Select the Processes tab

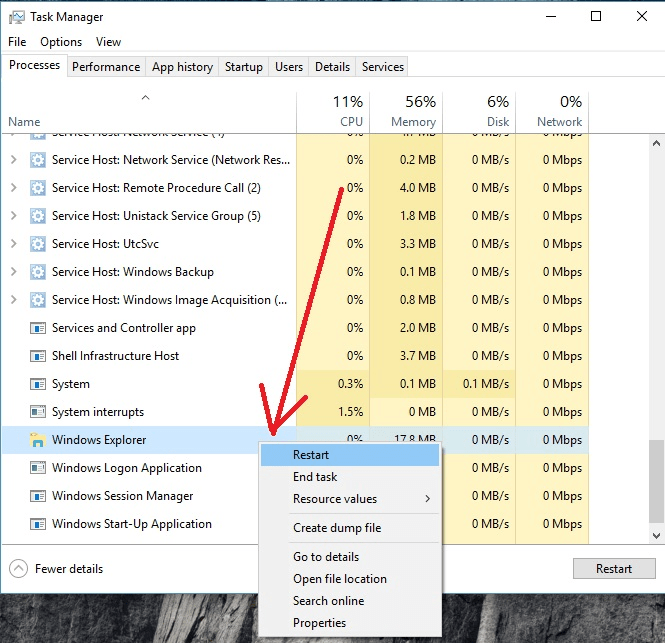[34, 65]
